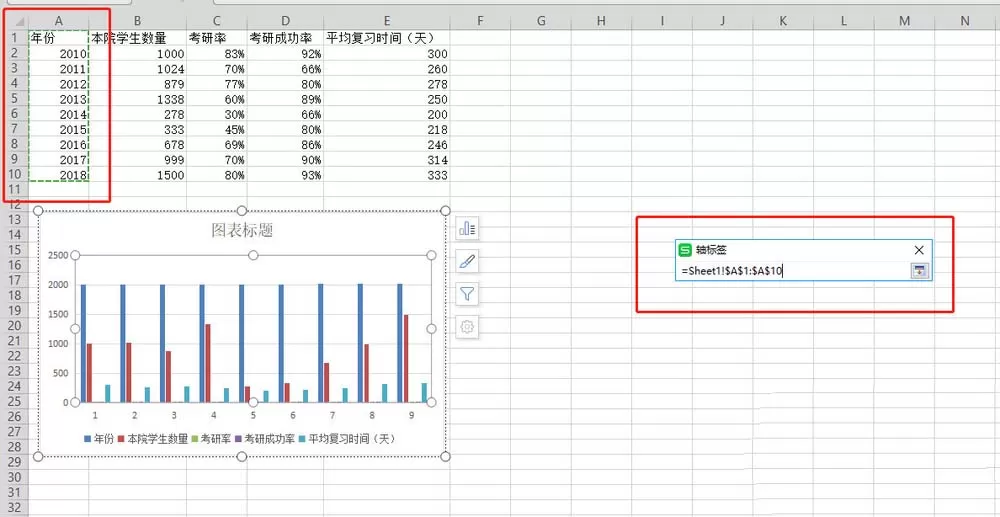Close the 轴标签 dialog
Image resolution: width=1000 pixels, height=517 pixels.
pyautogui.click(x=918, y=250)
